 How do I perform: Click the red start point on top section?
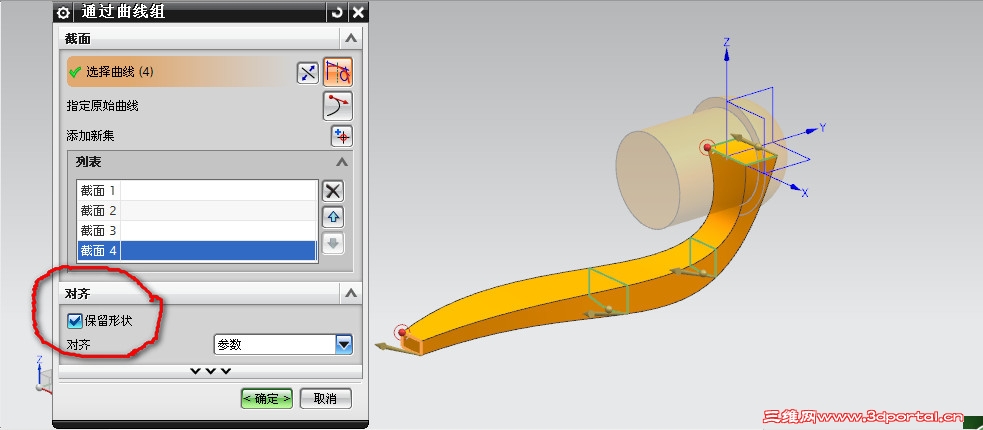click(707, 147)
